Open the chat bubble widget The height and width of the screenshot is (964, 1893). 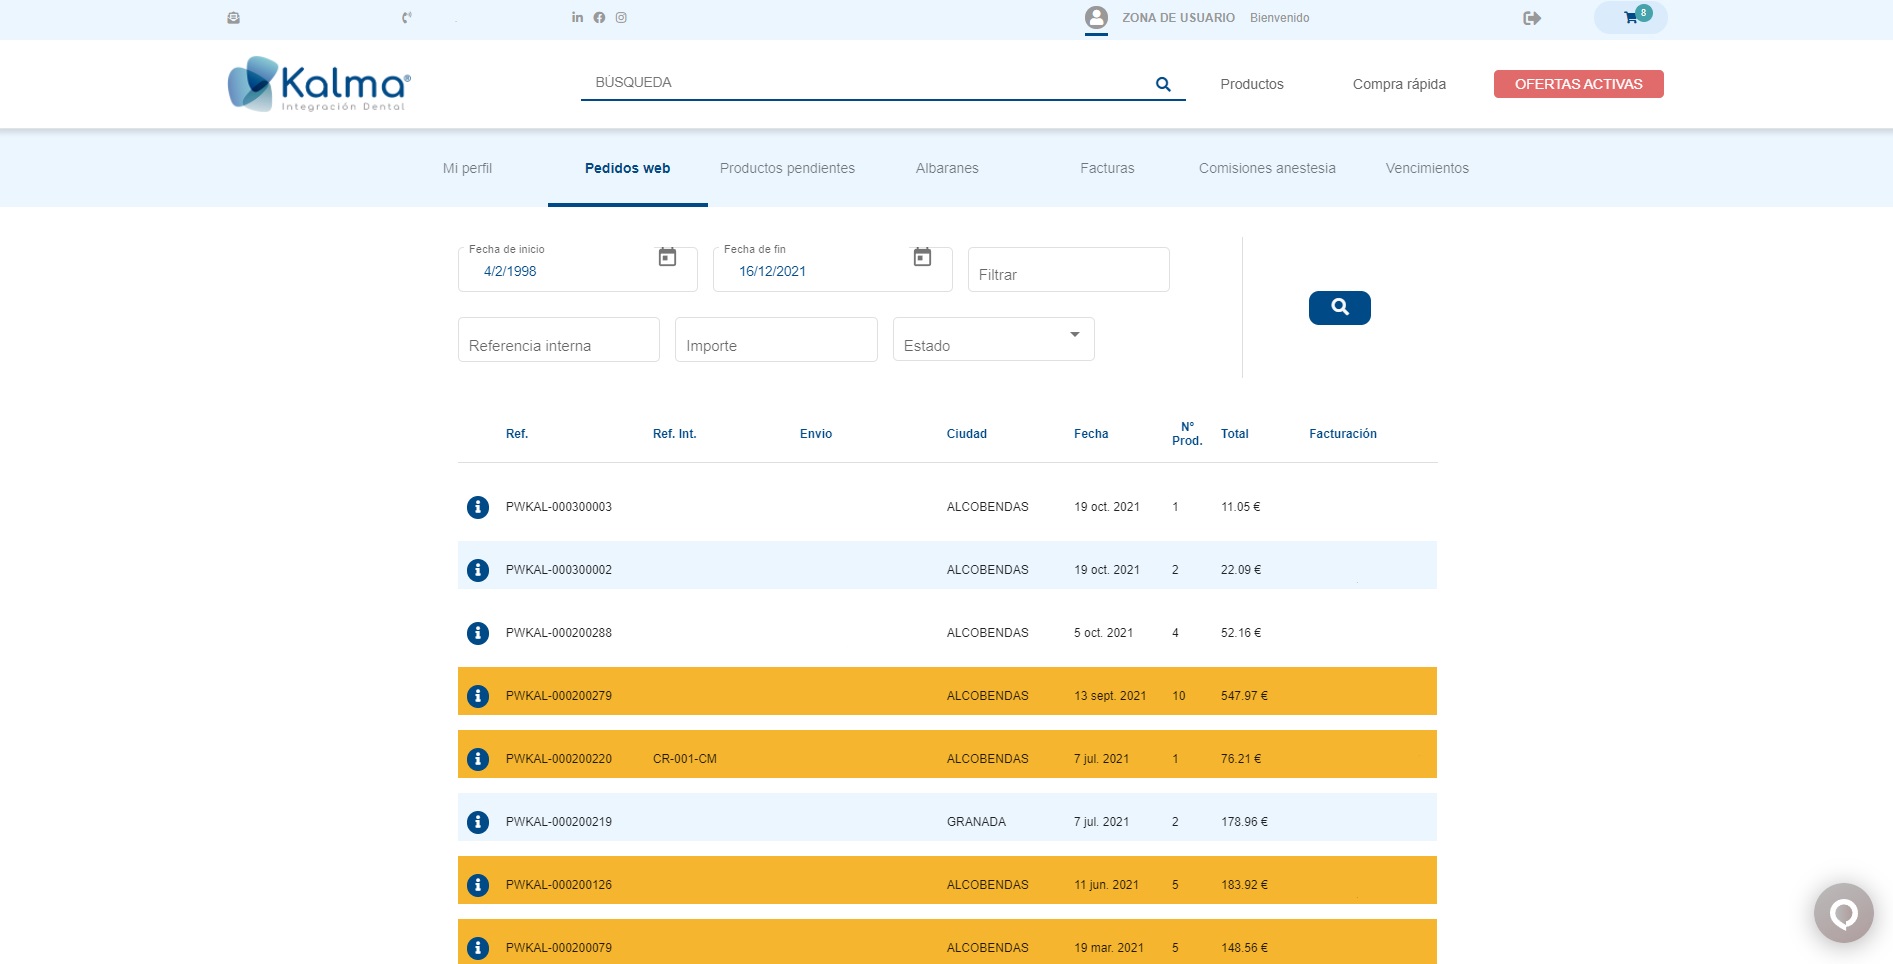[1844, 913]
